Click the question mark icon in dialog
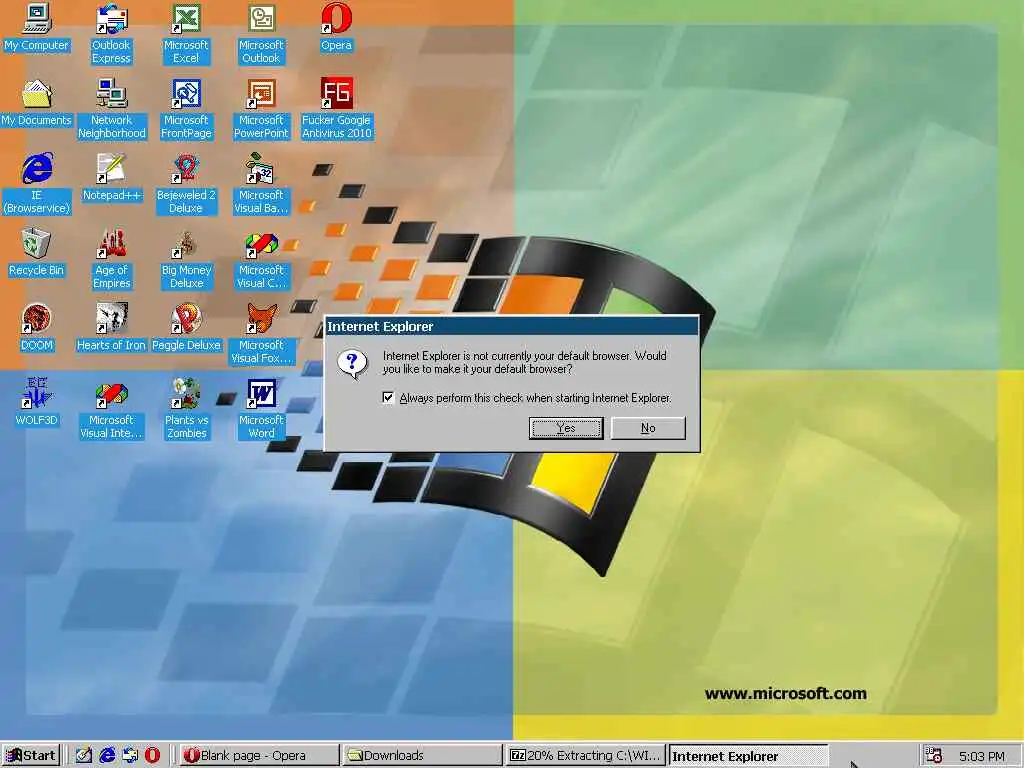This screenshot has height=768, width=1024. point(353,364)
